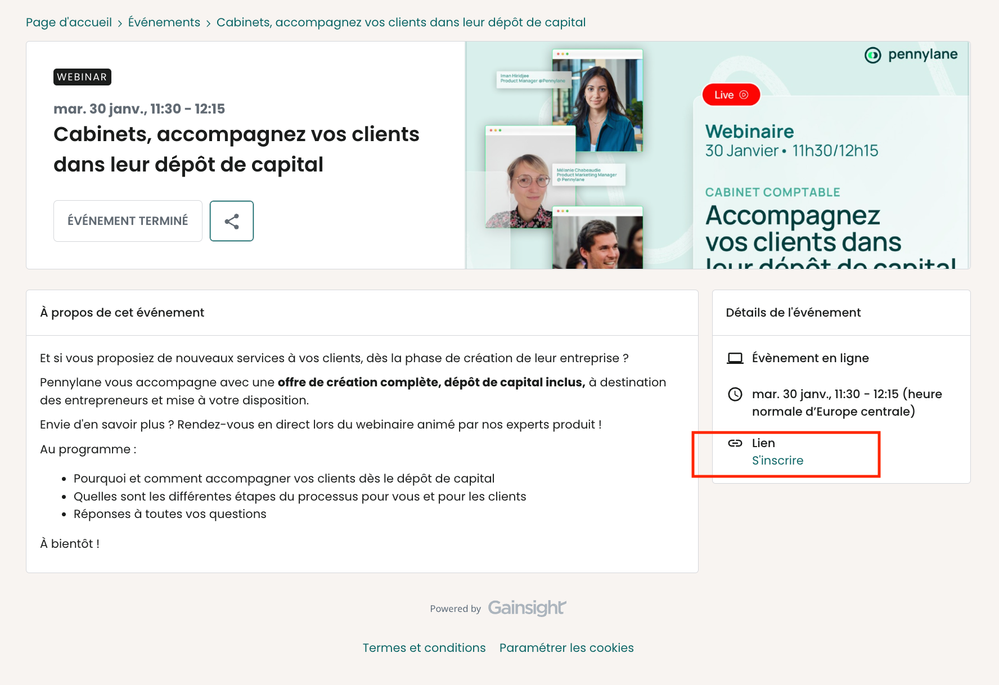The image size is (999, 685).
Task: Click the pennylane logo in banner
Action: click(x=910, y=55)
